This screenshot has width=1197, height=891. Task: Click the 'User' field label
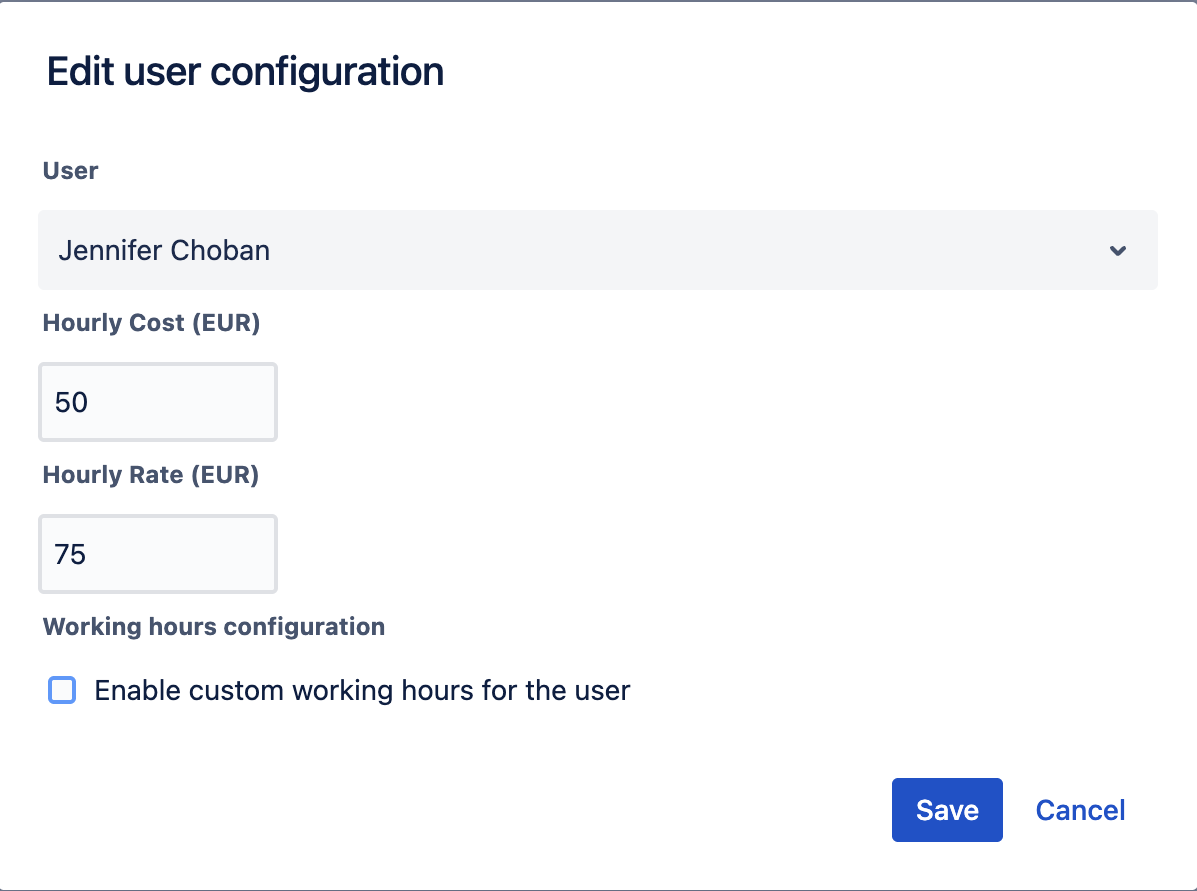click(x=70, y=171)
